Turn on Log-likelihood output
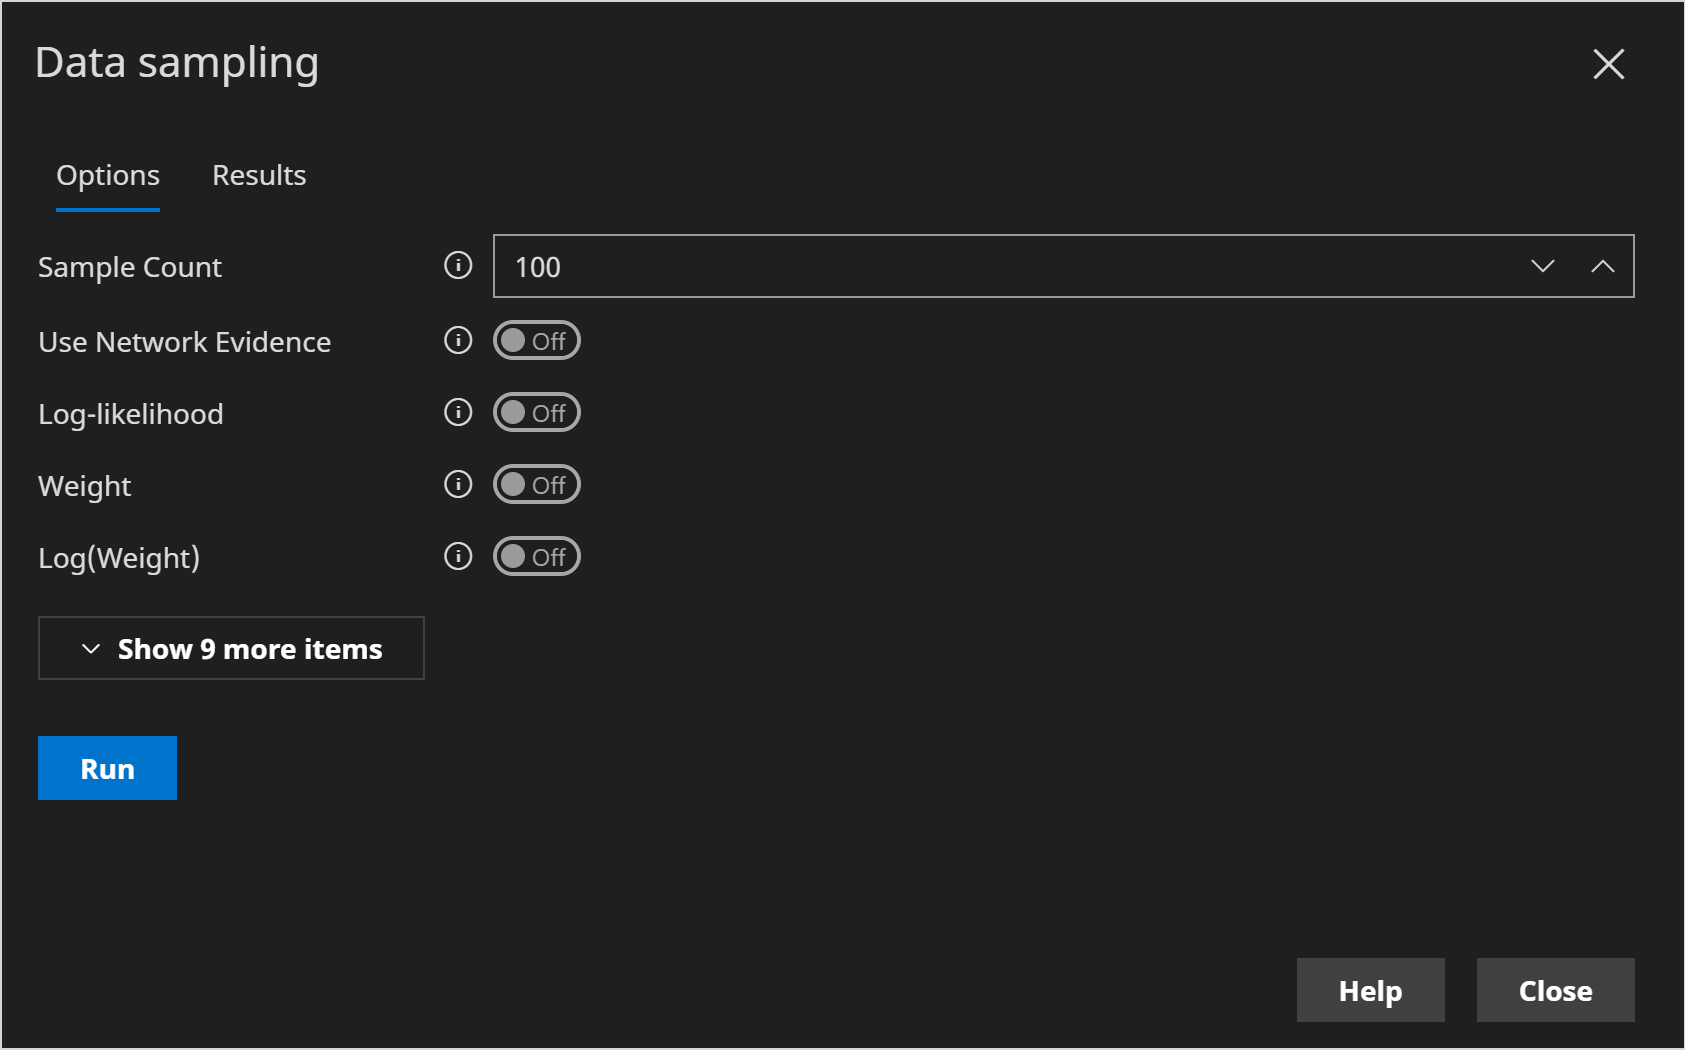 [536, 412]
